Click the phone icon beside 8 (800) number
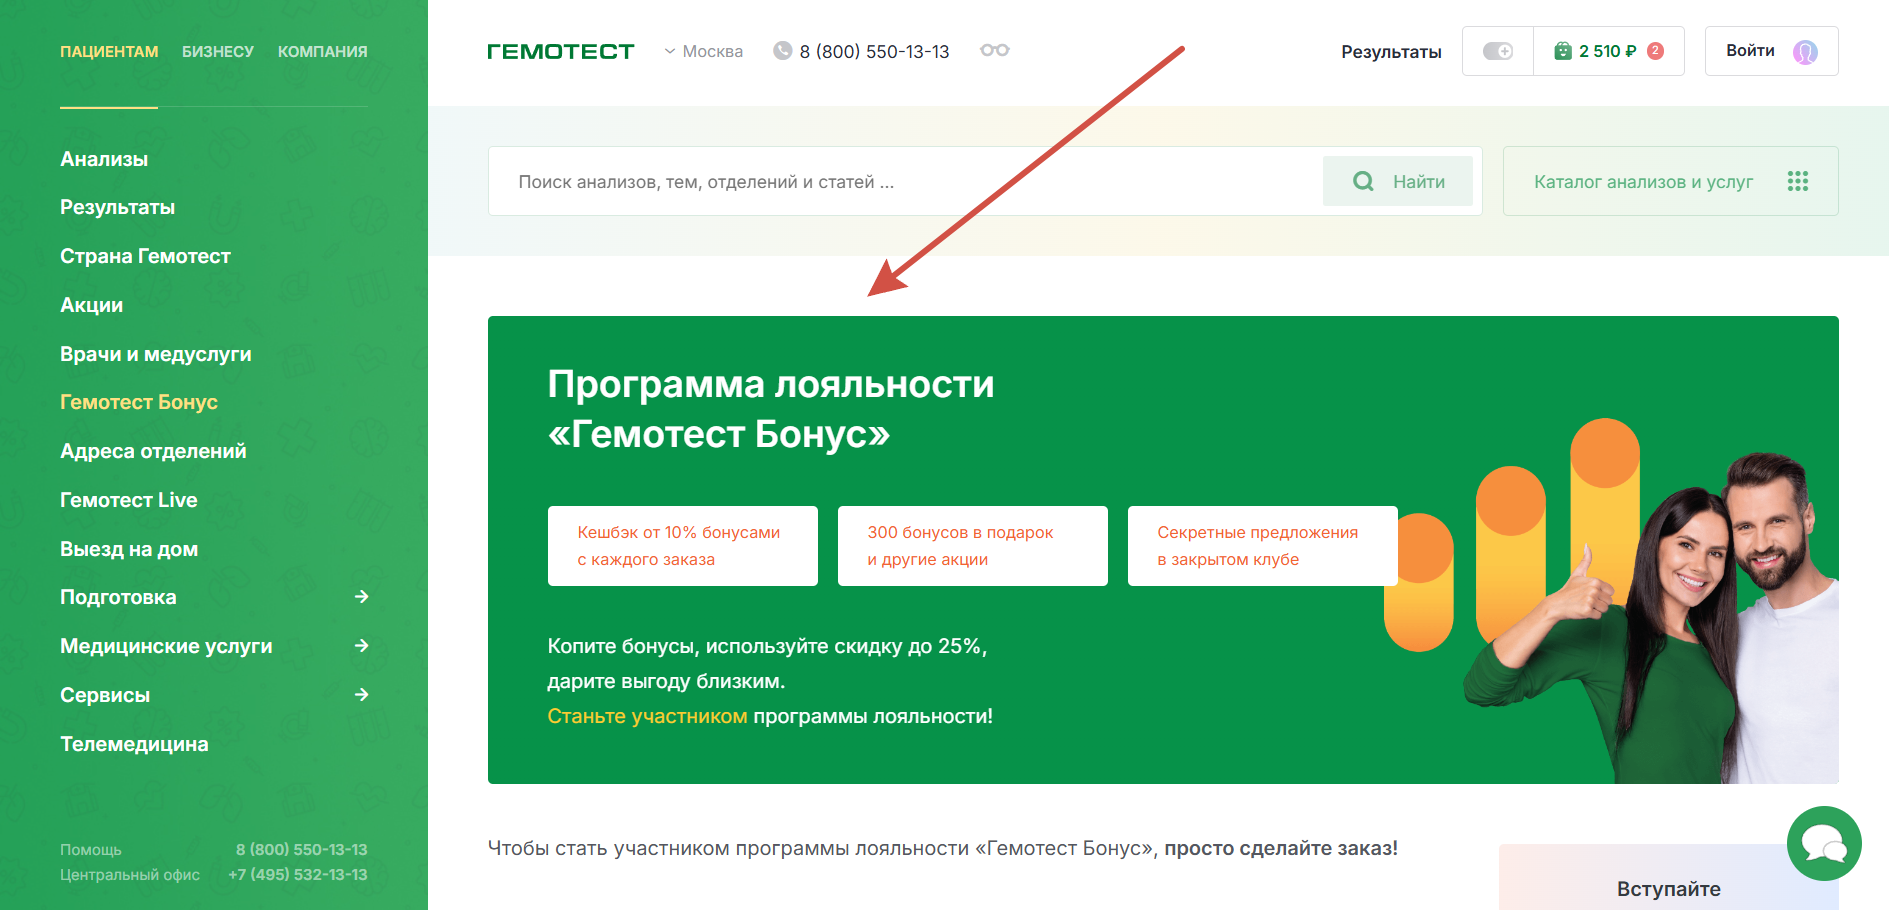1889x910 pixels. (783, 51)
